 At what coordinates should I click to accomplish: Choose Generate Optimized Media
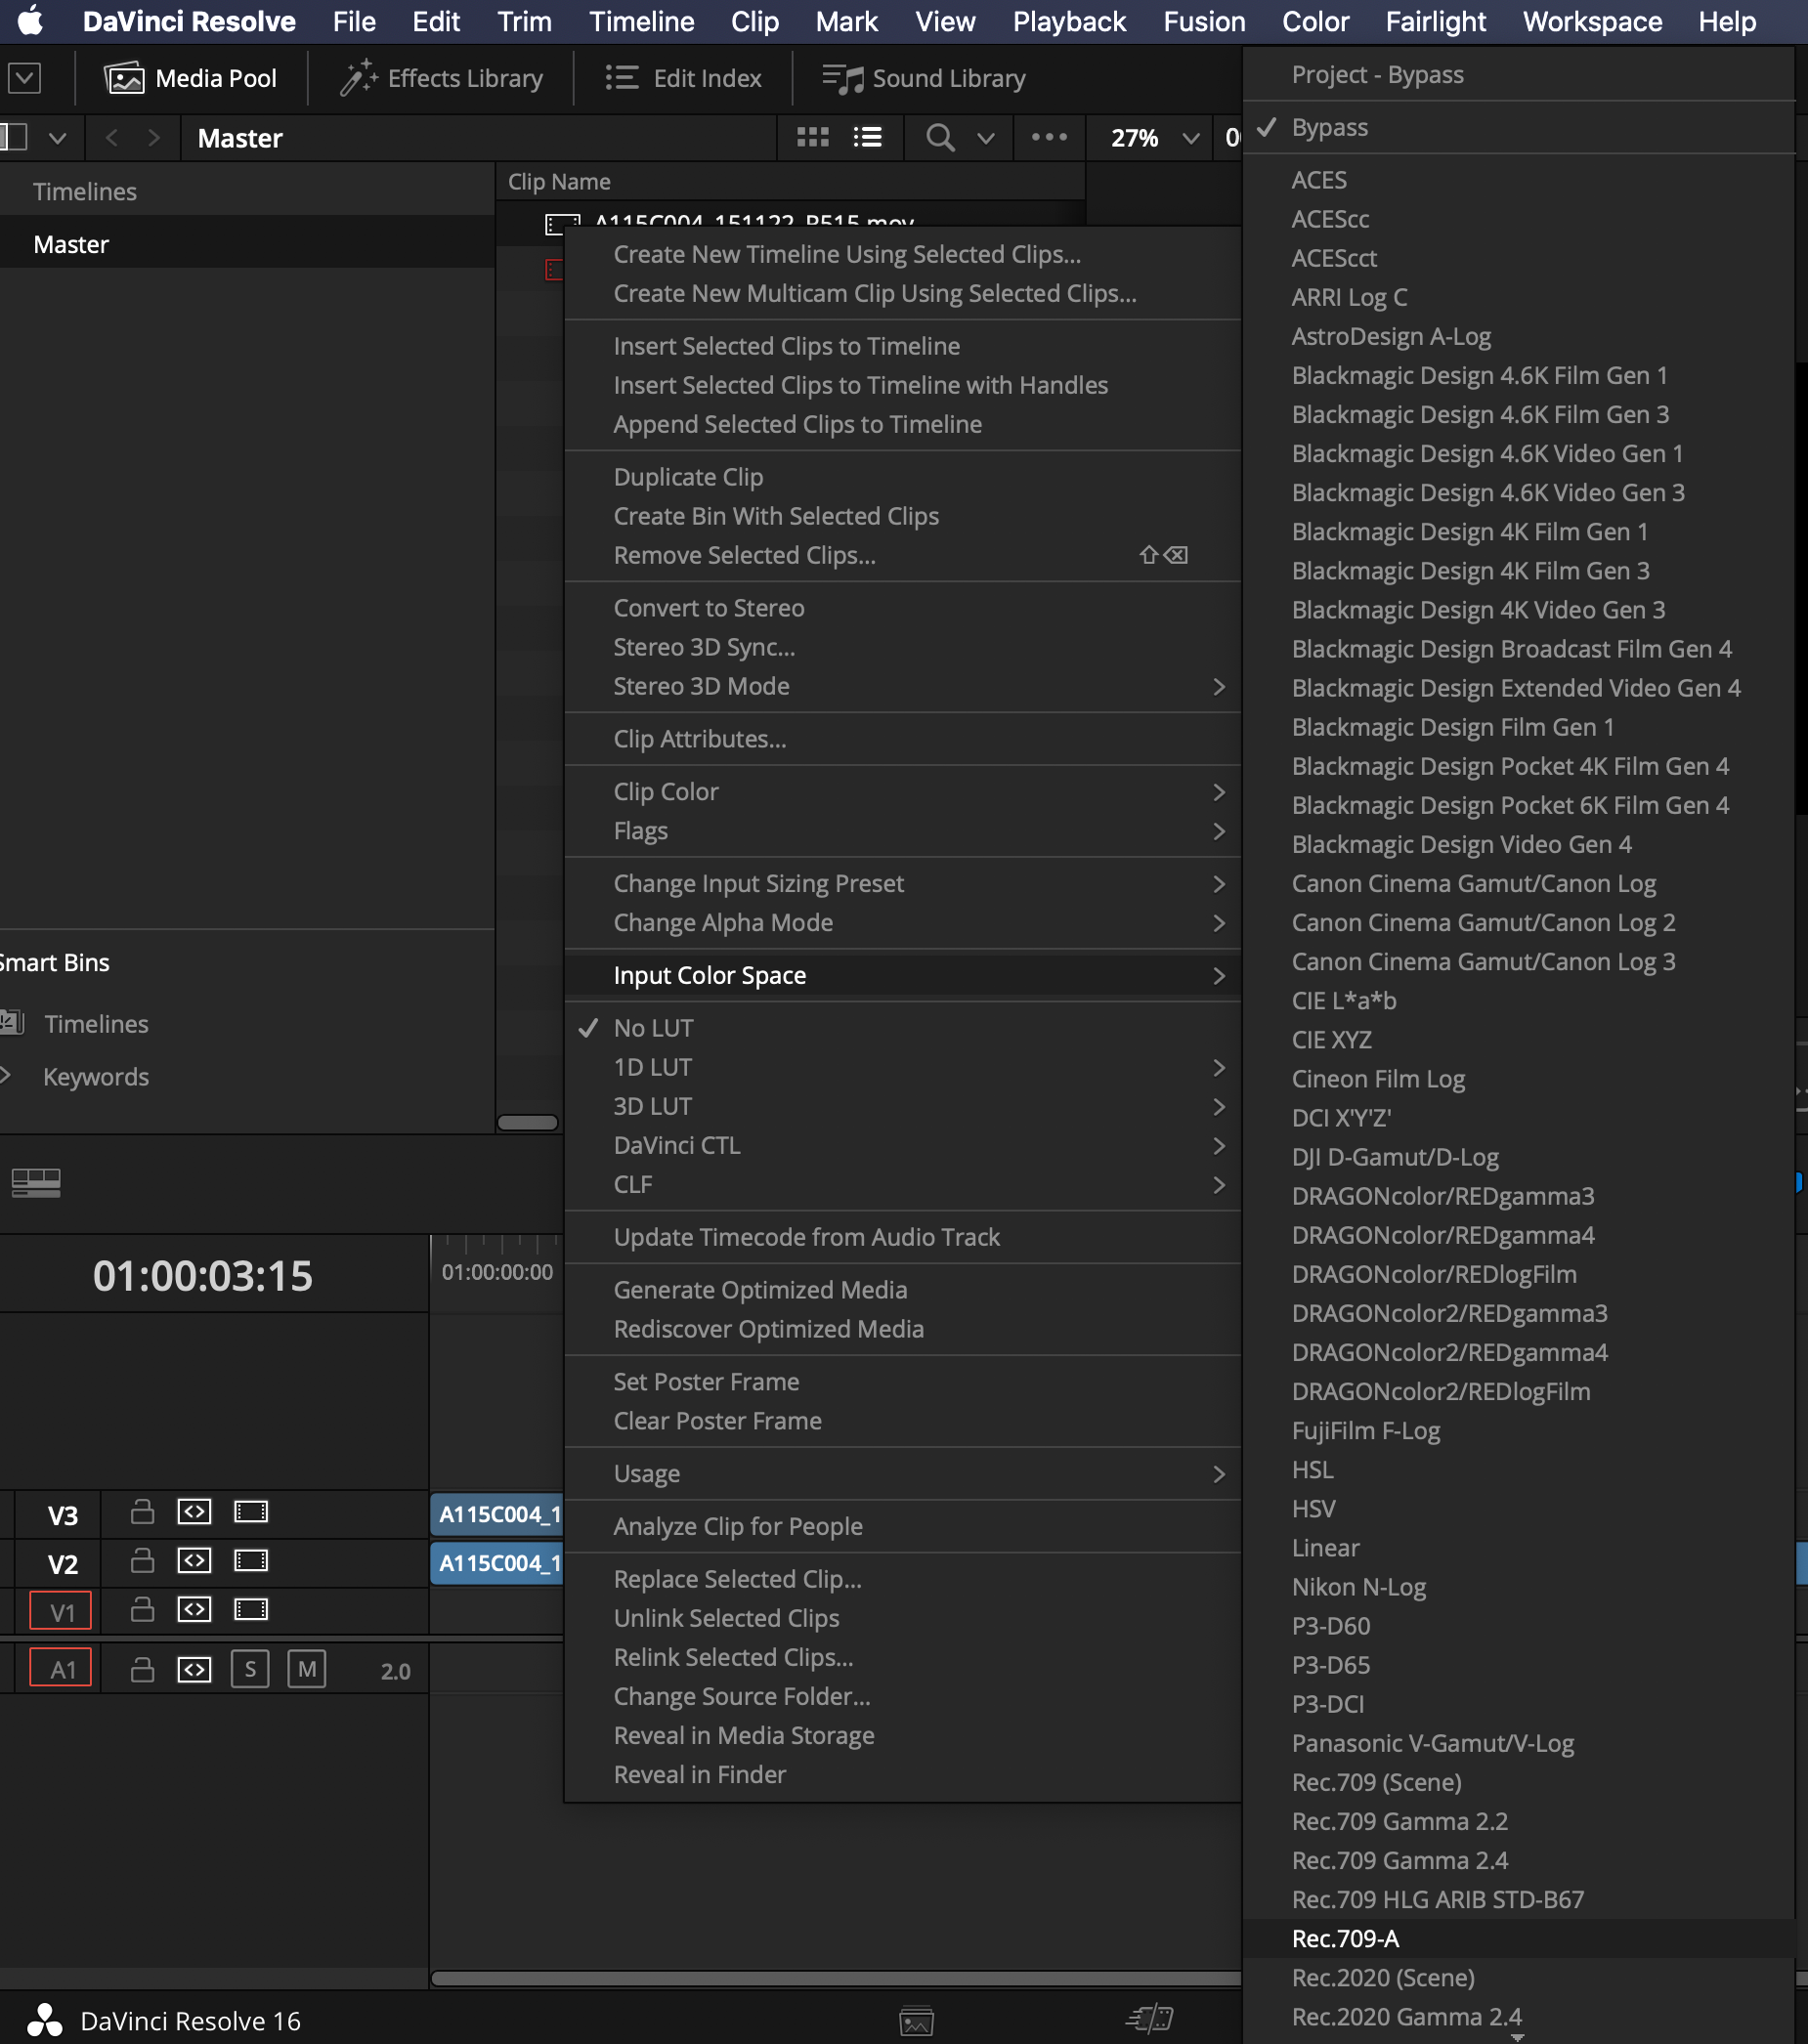902,1290
